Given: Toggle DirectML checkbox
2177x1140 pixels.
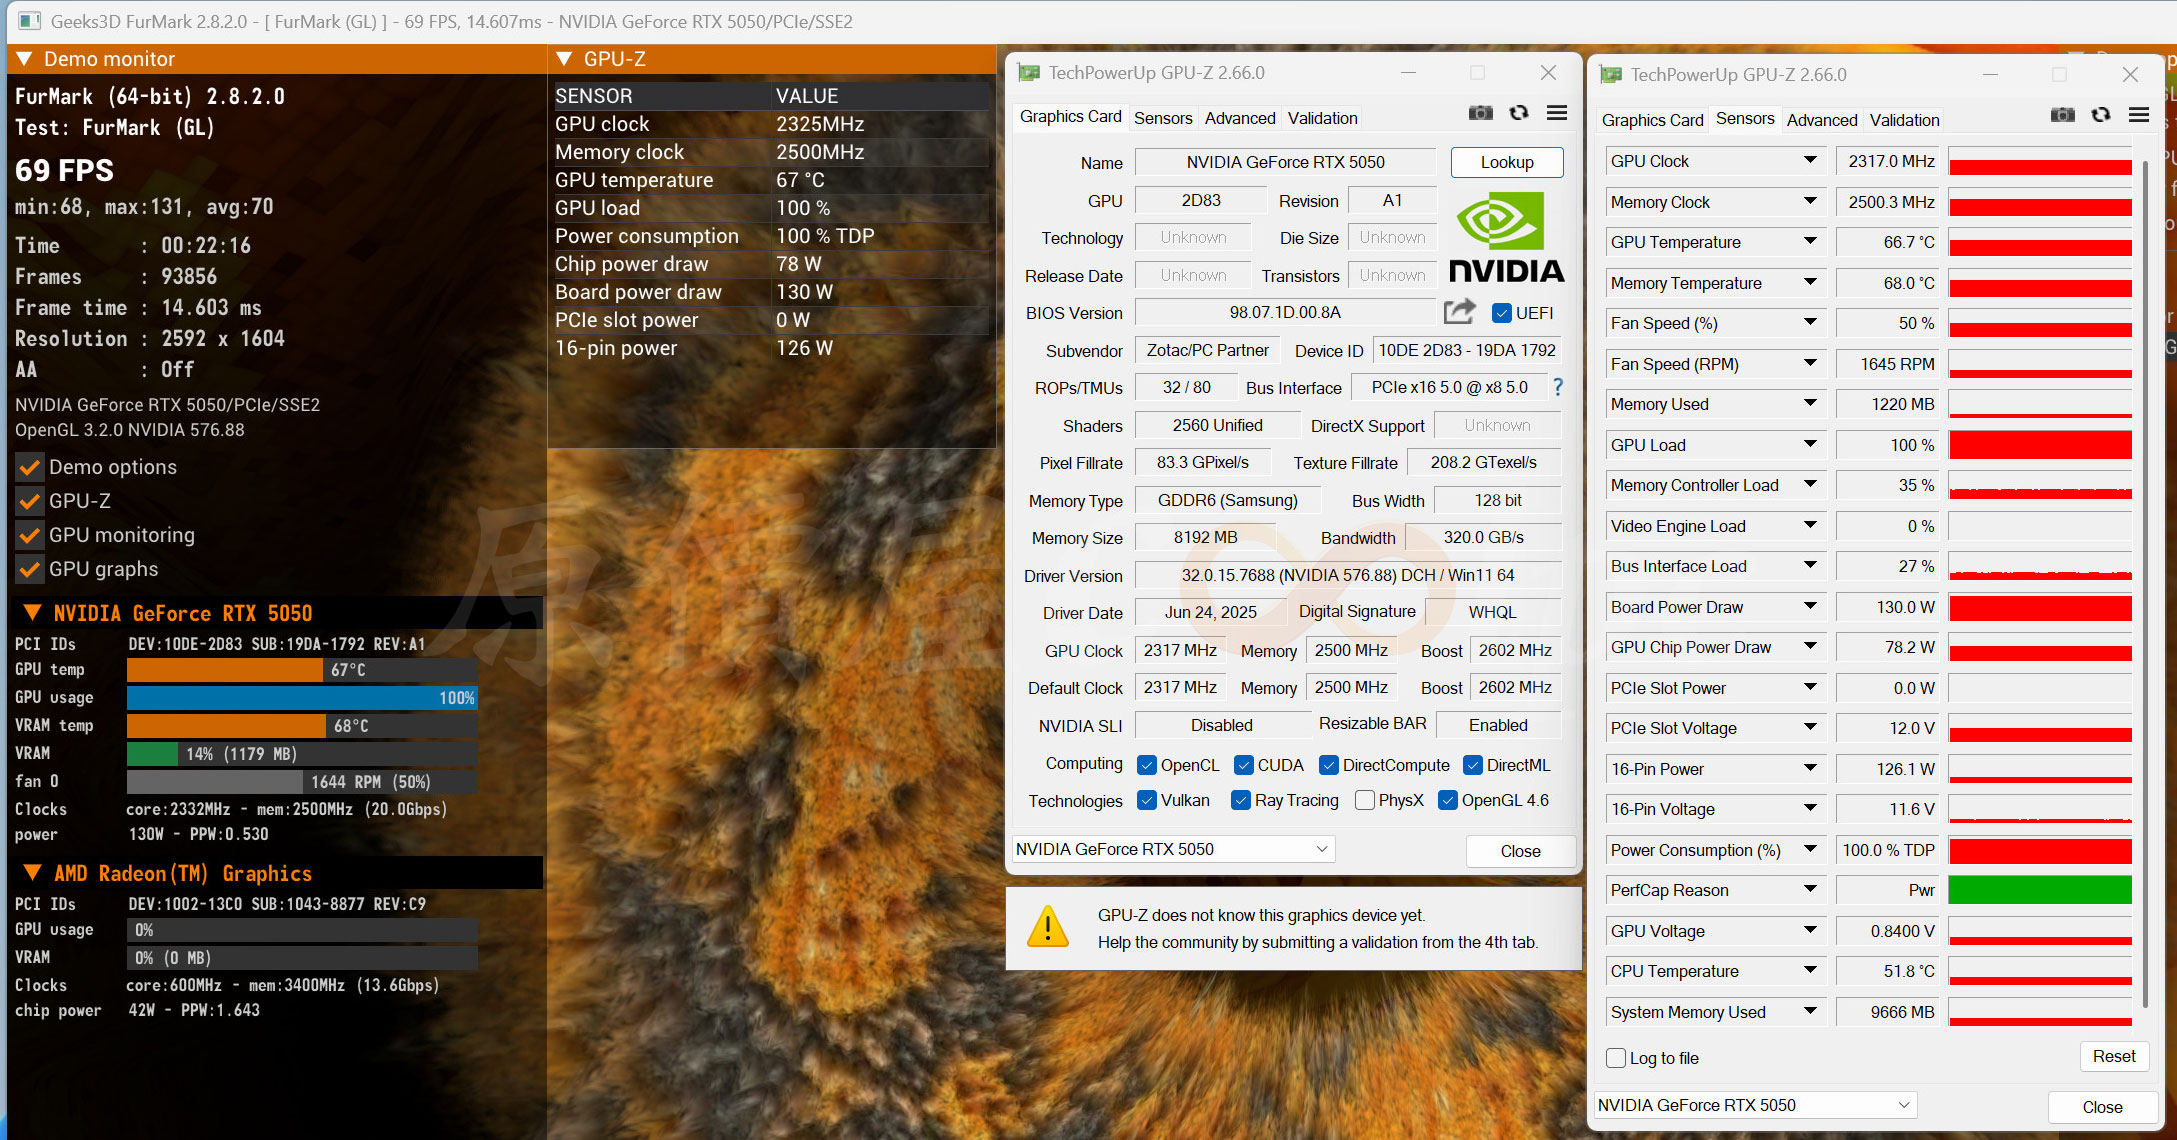Looking at the screenshot, I should (1473, 765).
